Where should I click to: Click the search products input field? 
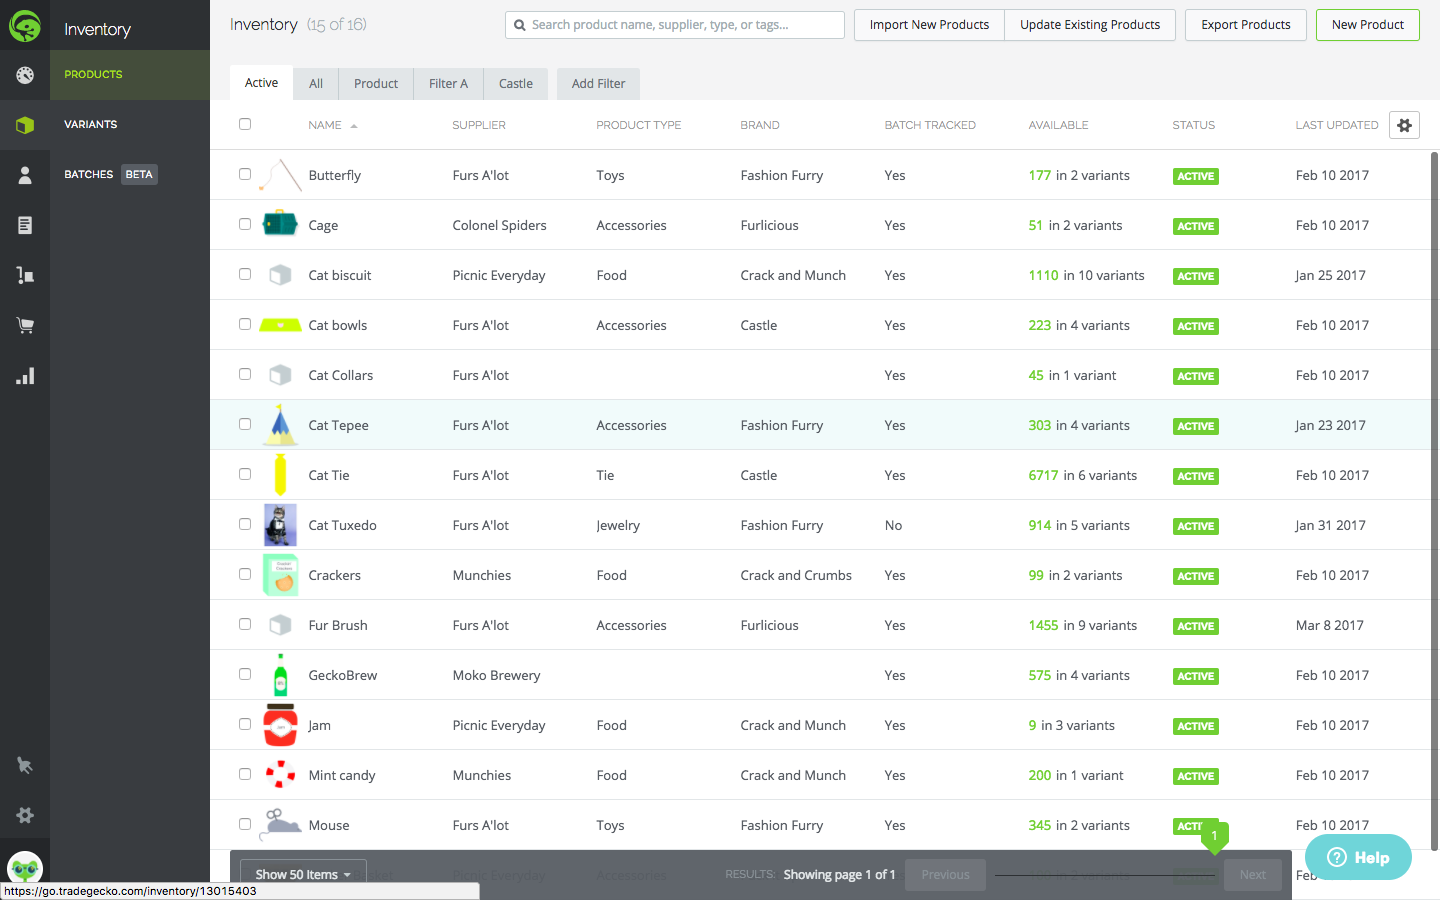pyautogui.click(x=674, y=24)
